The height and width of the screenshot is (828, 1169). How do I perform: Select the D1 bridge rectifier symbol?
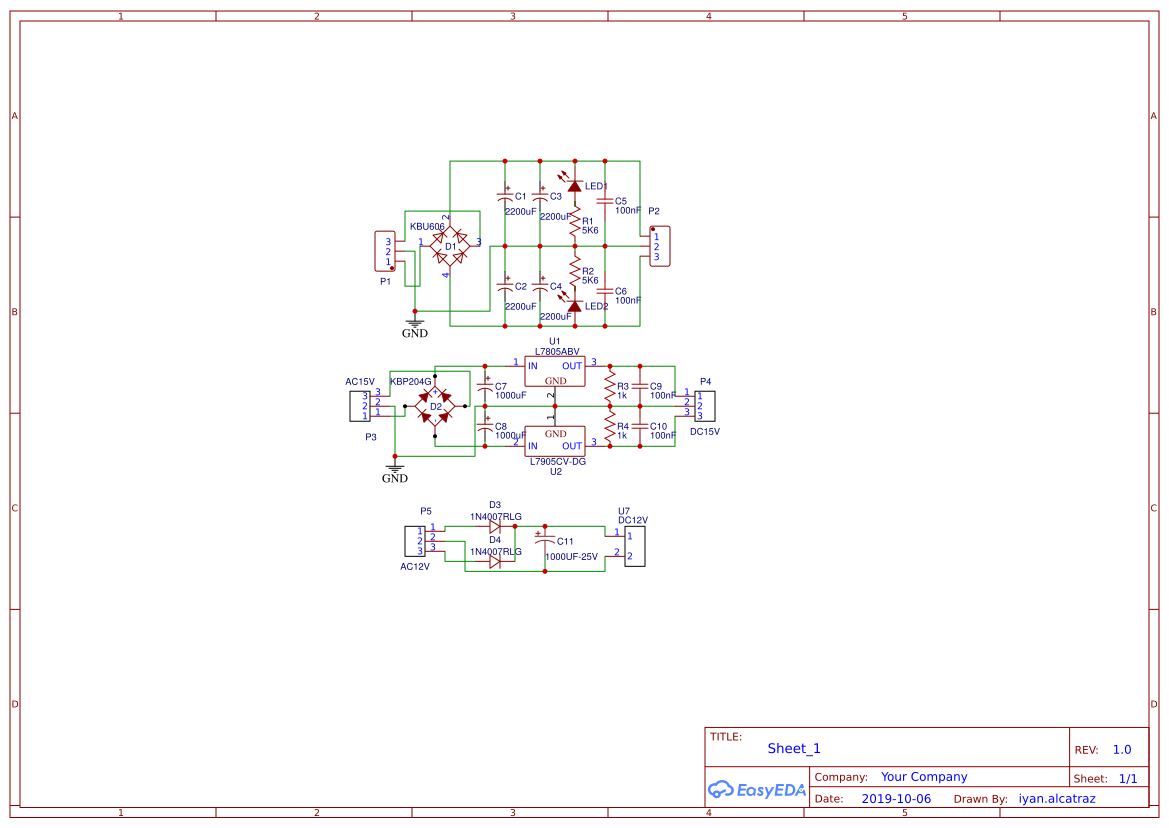(x=450, y=246)
